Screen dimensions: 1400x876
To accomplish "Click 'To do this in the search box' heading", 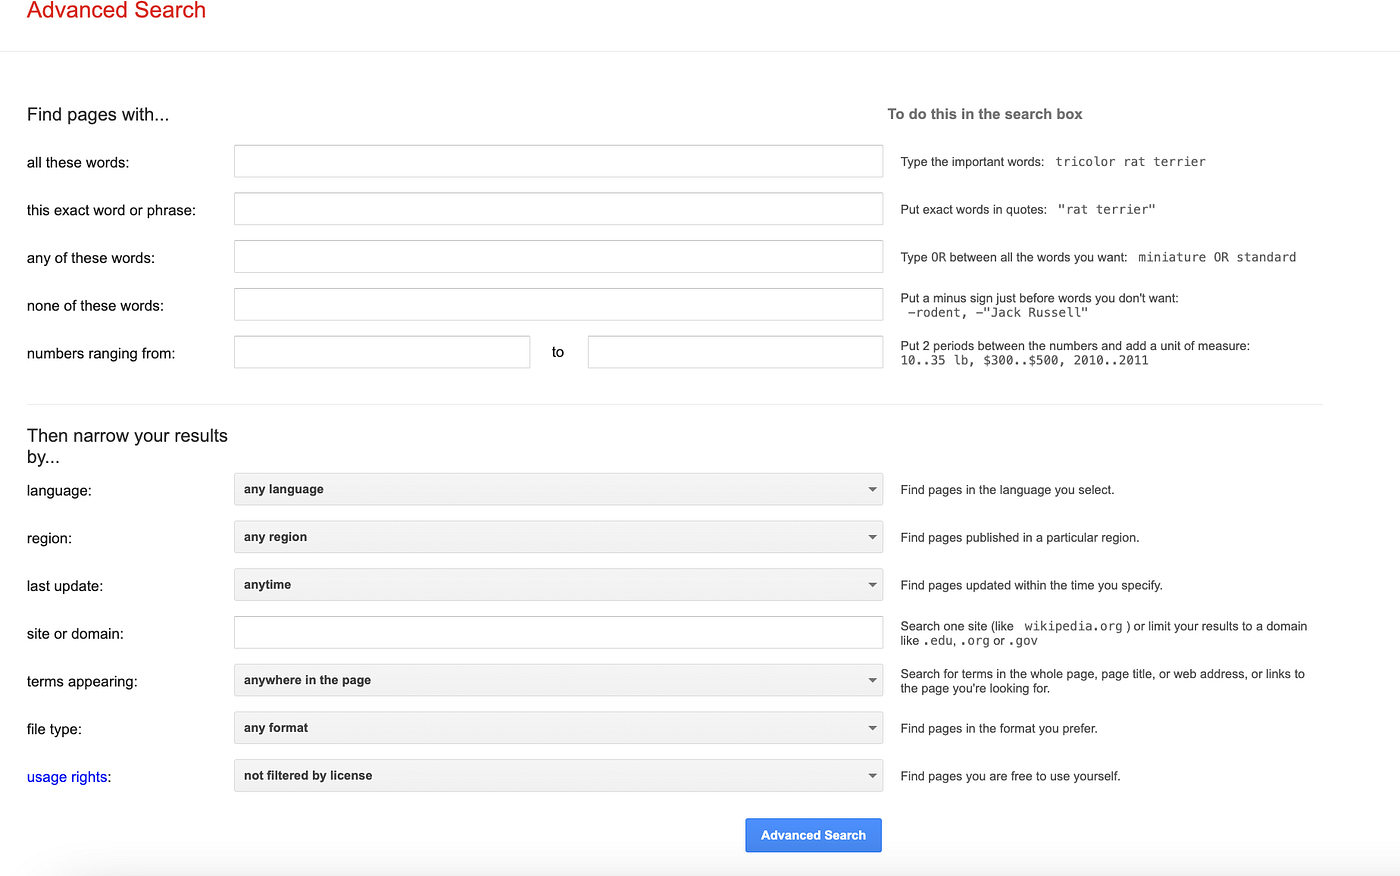I will (x=985, y=114).
